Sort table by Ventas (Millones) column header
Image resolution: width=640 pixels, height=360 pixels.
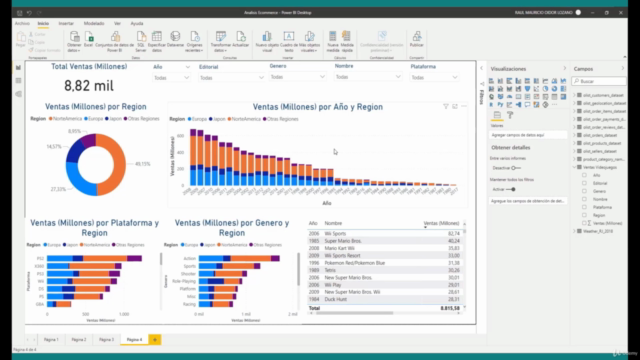(441, 223)
